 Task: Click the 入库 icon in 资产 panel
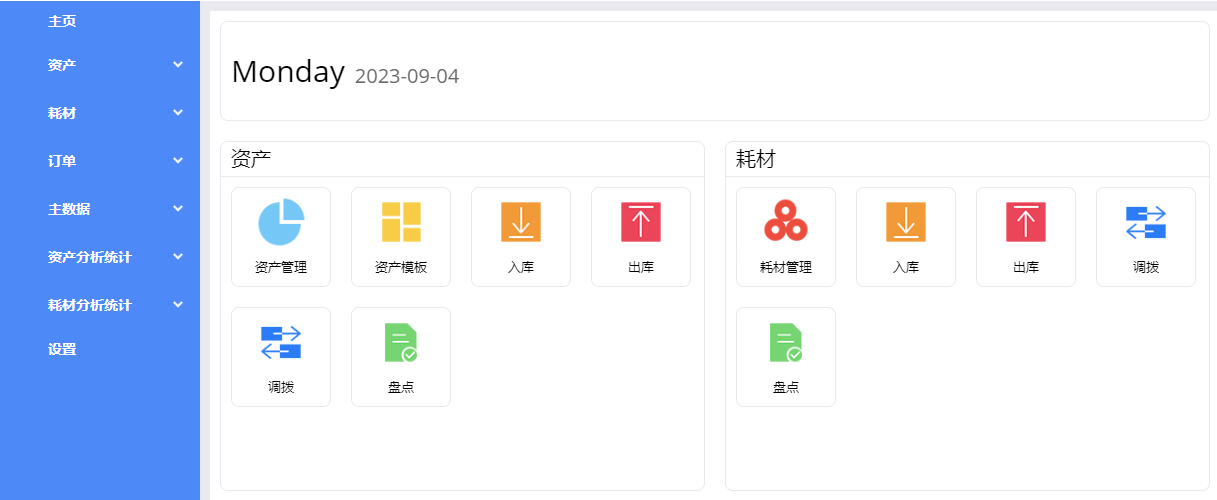coord(521,222)
